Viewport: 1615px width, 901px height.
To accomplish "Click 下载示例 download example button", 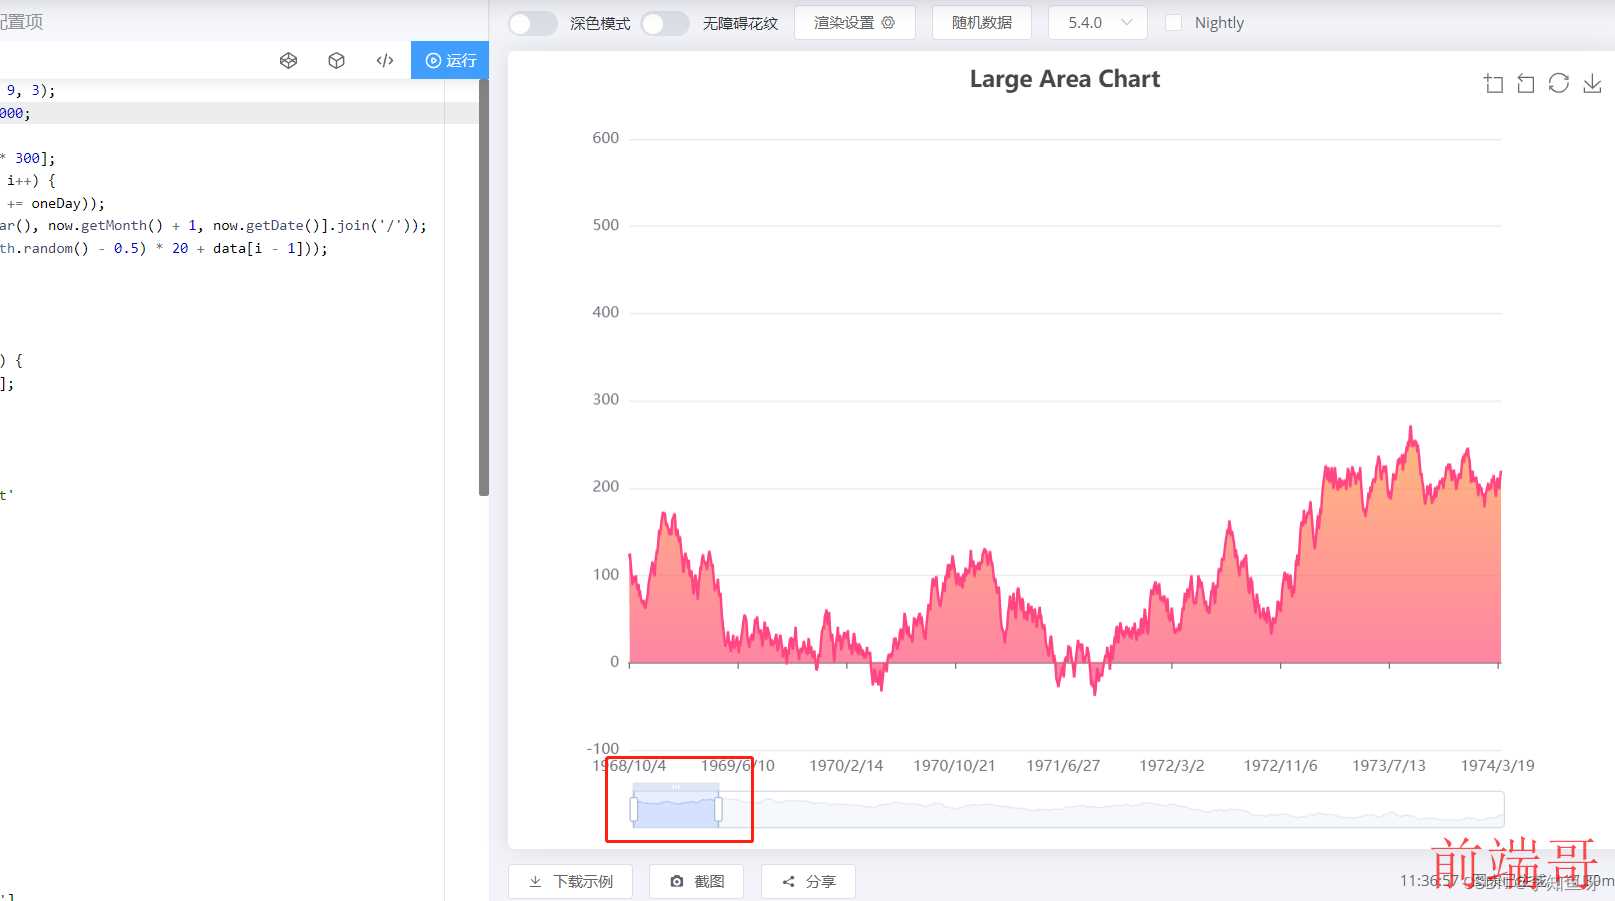I will pyautogui.click(x=570, y=881).
